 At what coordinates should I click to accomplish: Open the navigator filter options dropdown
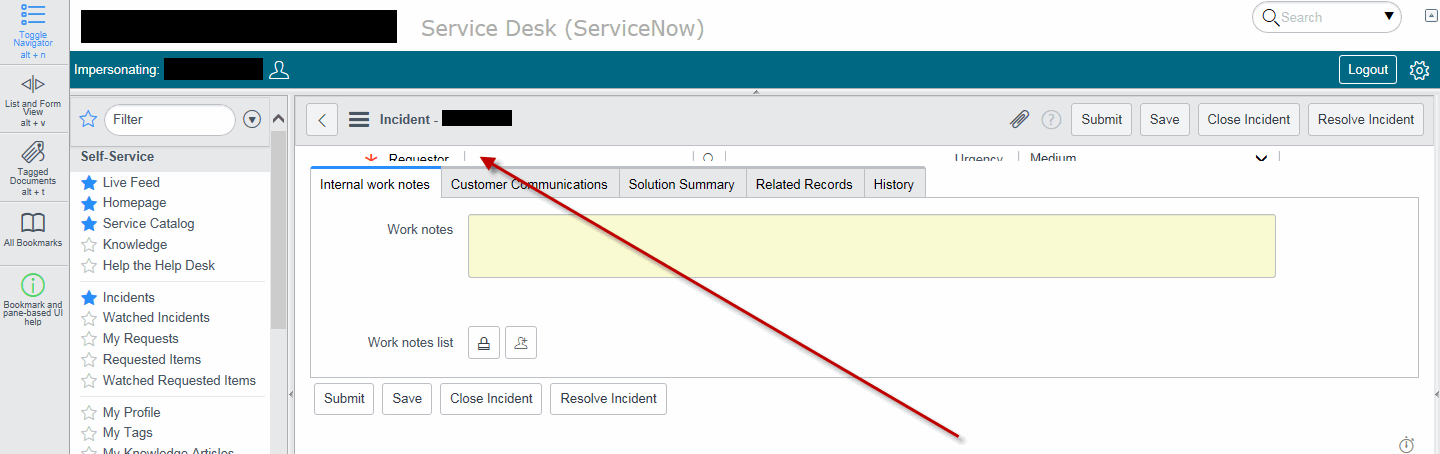[x=252, y=119]
